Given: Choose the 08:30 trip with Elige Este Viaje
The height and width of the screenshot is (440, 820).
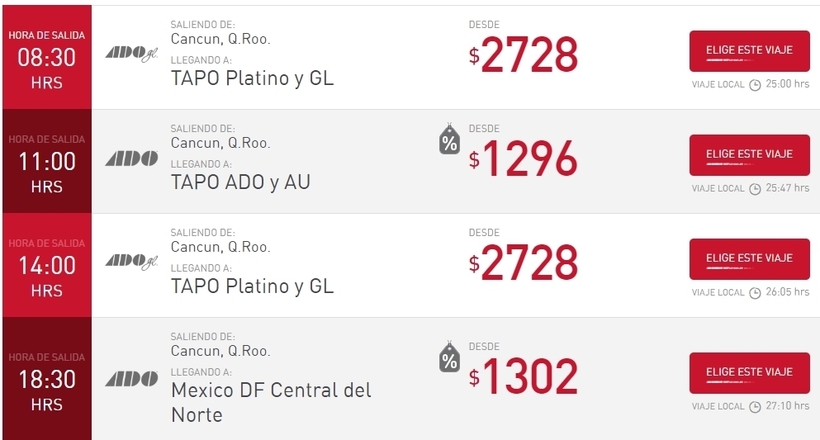Looking at the screenshot, I should (749, 51).
